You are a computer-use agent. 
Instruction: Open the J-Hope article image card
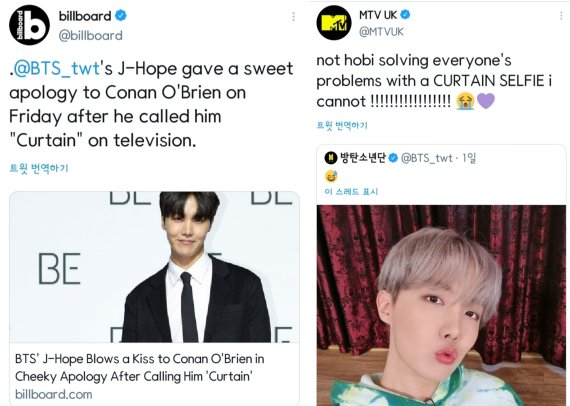154,267
